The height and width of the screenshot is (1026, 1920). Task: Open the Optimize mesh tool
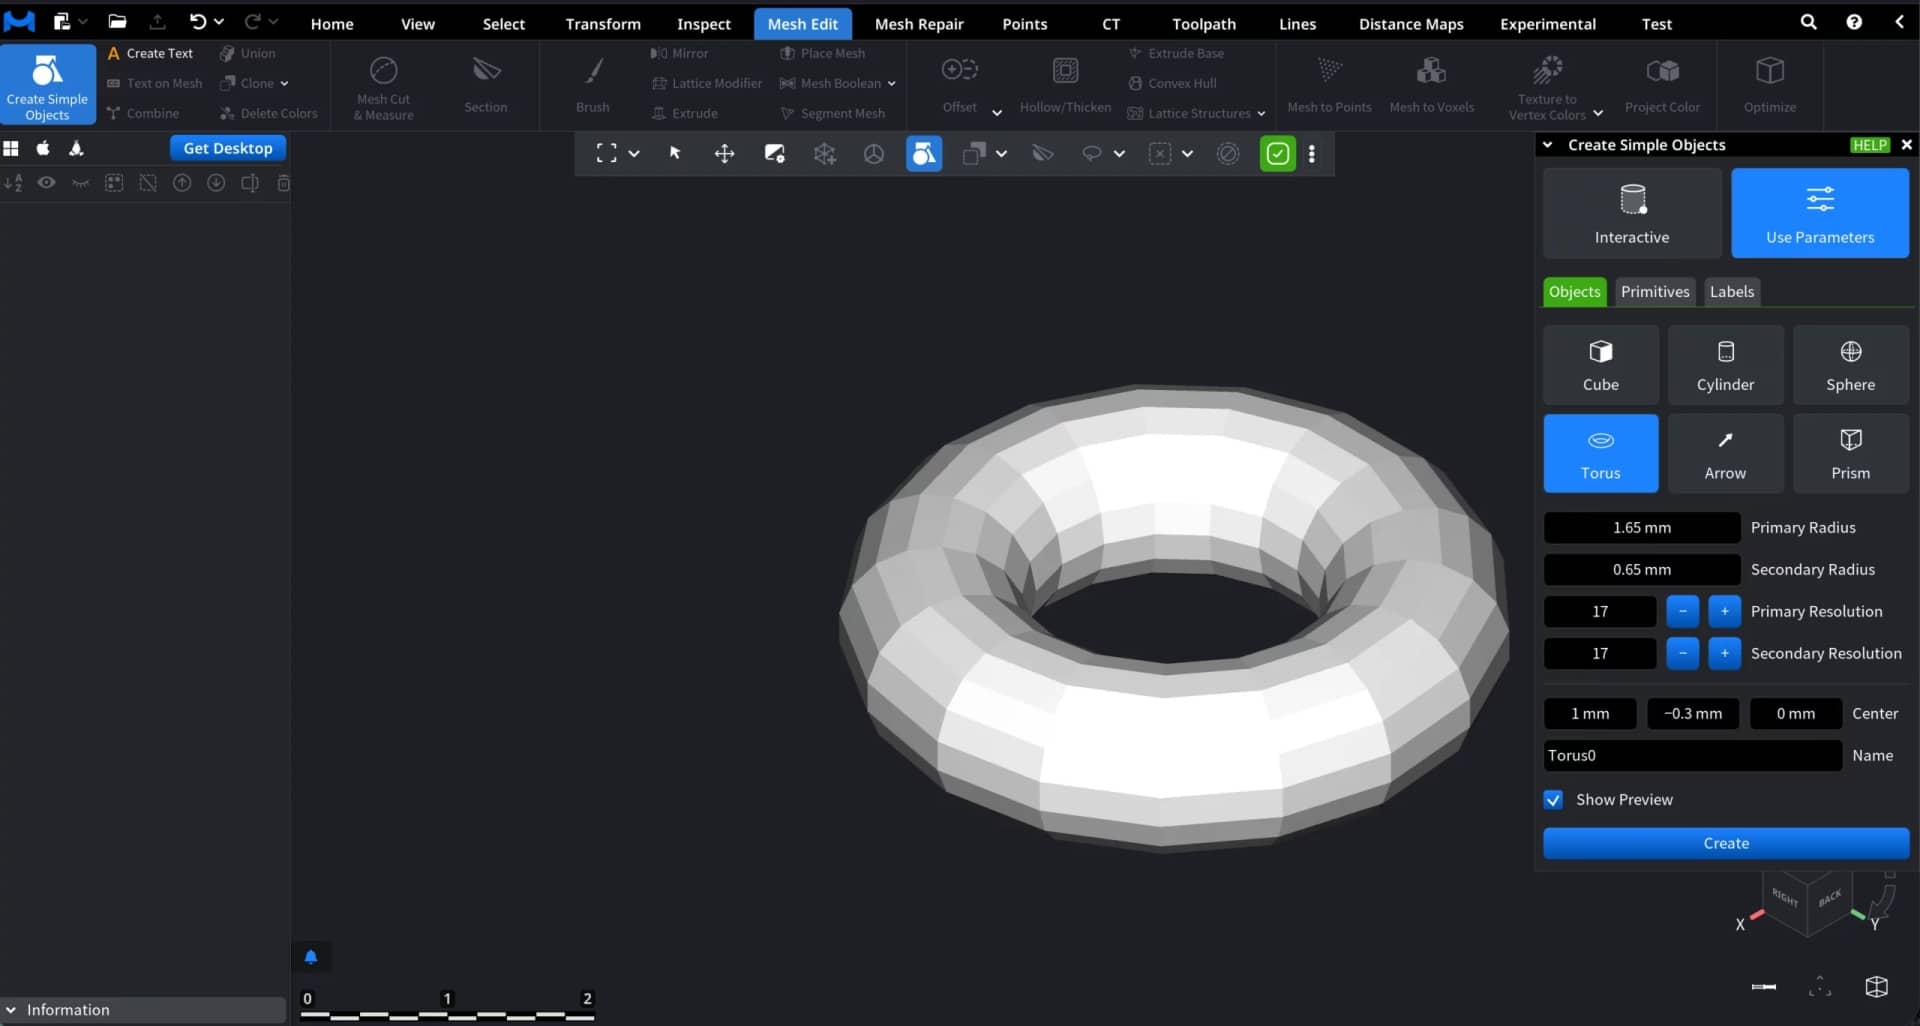pos(1770,85)
